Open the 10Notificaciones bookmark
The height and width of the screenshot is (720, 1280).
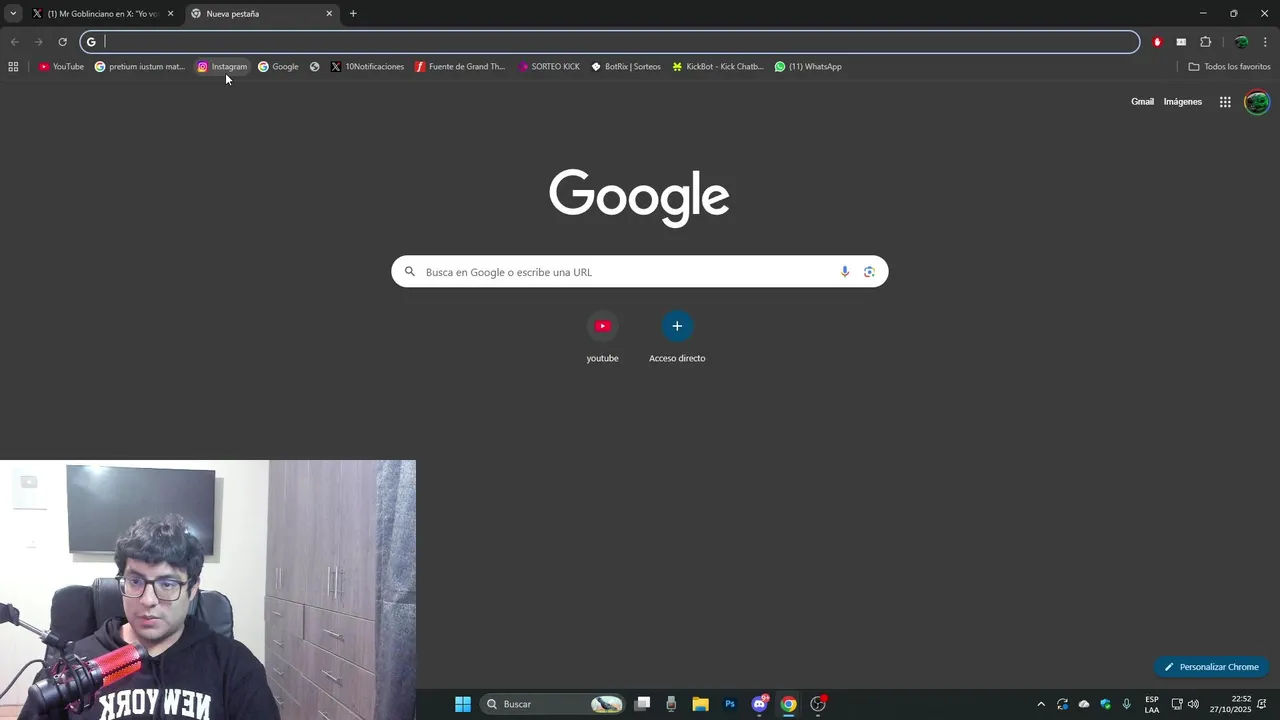tap(367, 67)
